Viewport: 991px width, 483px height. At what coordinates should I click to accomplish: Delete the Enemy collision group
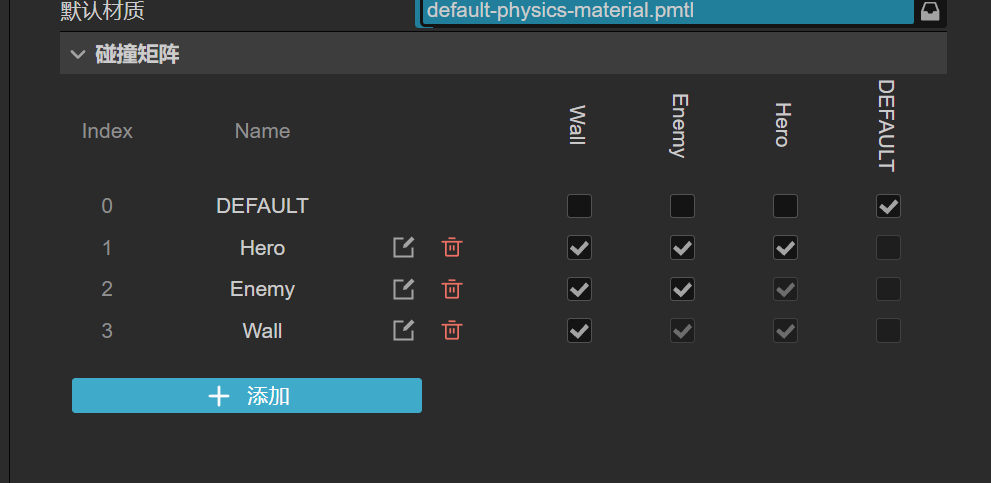tap(452, 289)
